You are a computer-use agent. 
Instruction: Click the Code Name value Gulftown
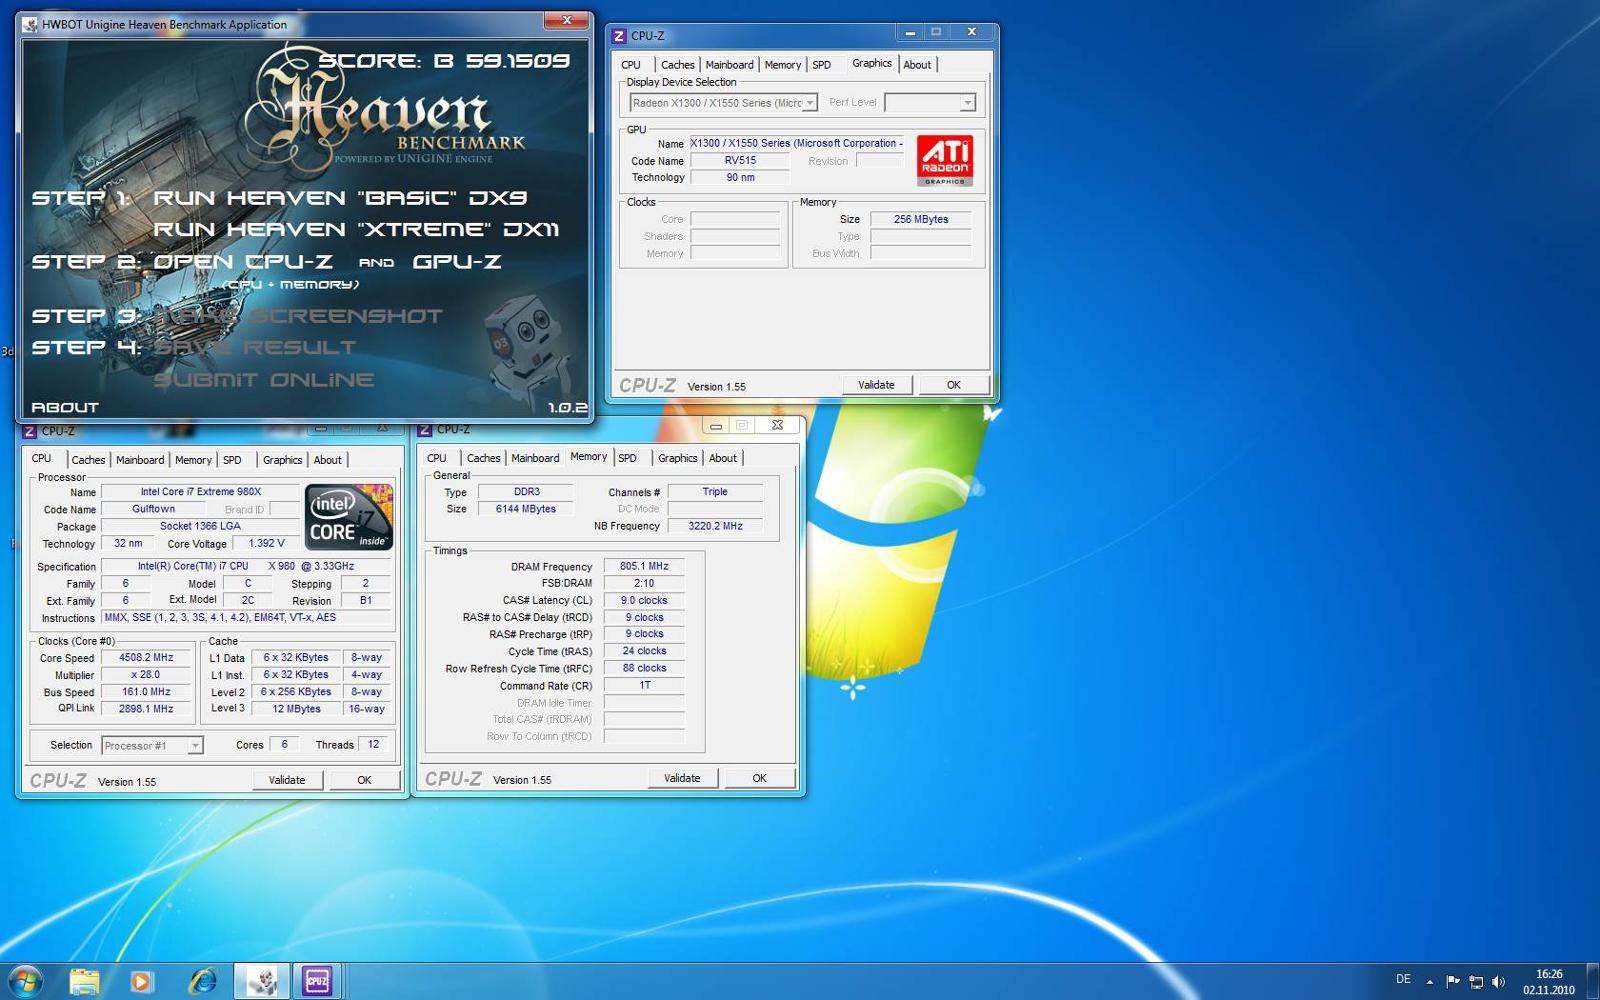click(154, 509)
